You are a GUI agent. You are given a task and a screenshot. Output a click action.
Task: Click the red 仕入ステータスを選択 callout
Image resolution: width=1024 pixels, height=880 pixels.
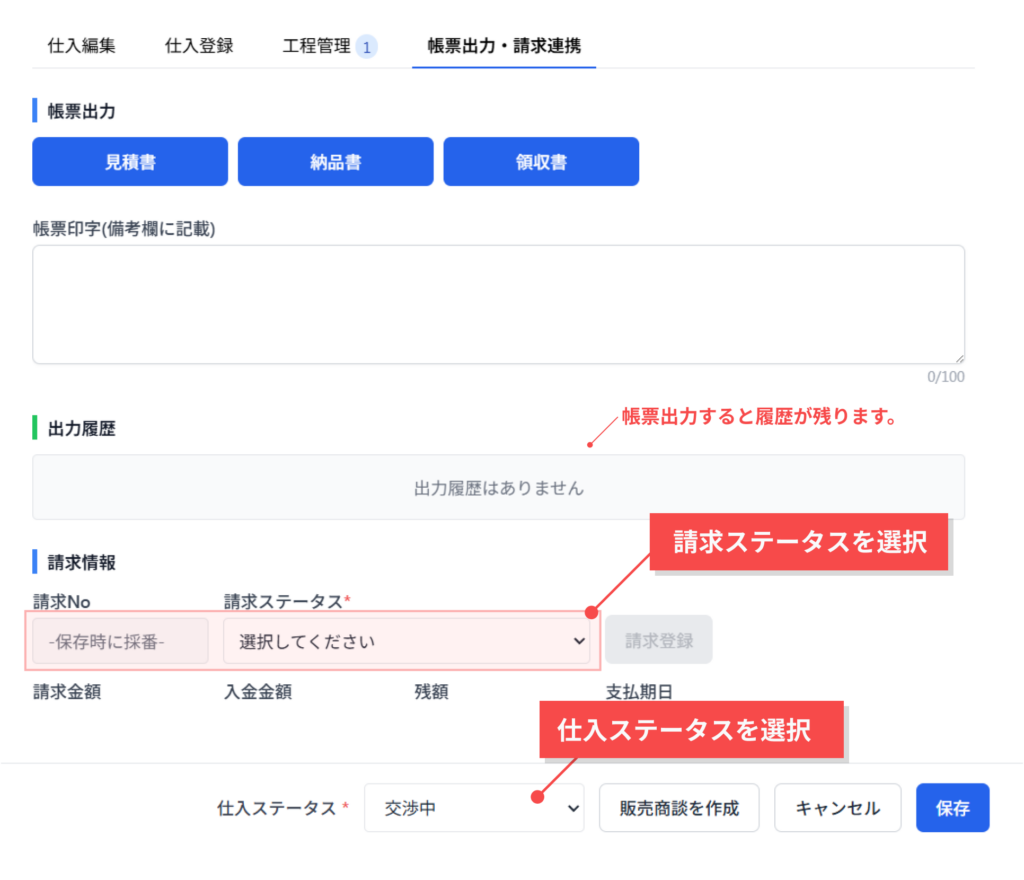[x=692, y=729]
